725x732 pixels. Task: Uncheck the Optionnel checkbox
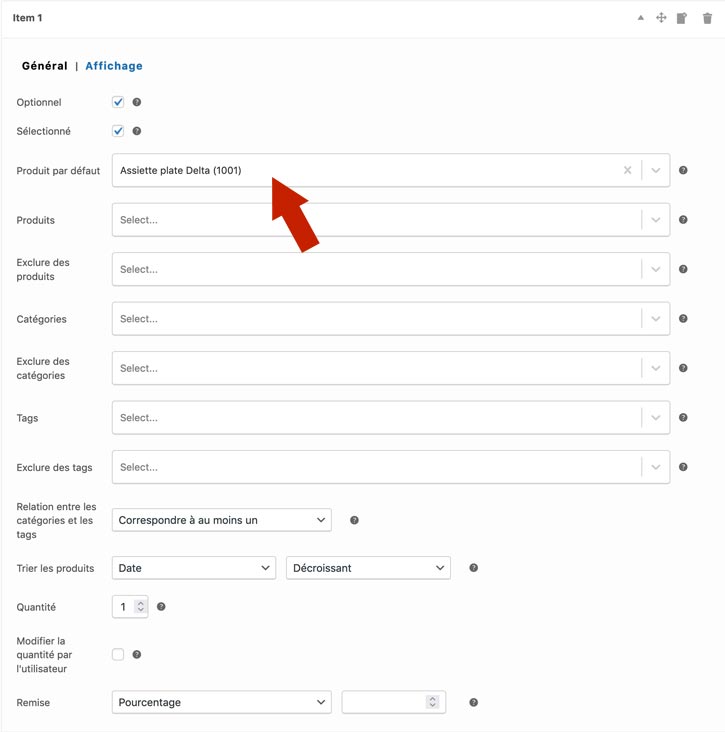coord(118,102)
